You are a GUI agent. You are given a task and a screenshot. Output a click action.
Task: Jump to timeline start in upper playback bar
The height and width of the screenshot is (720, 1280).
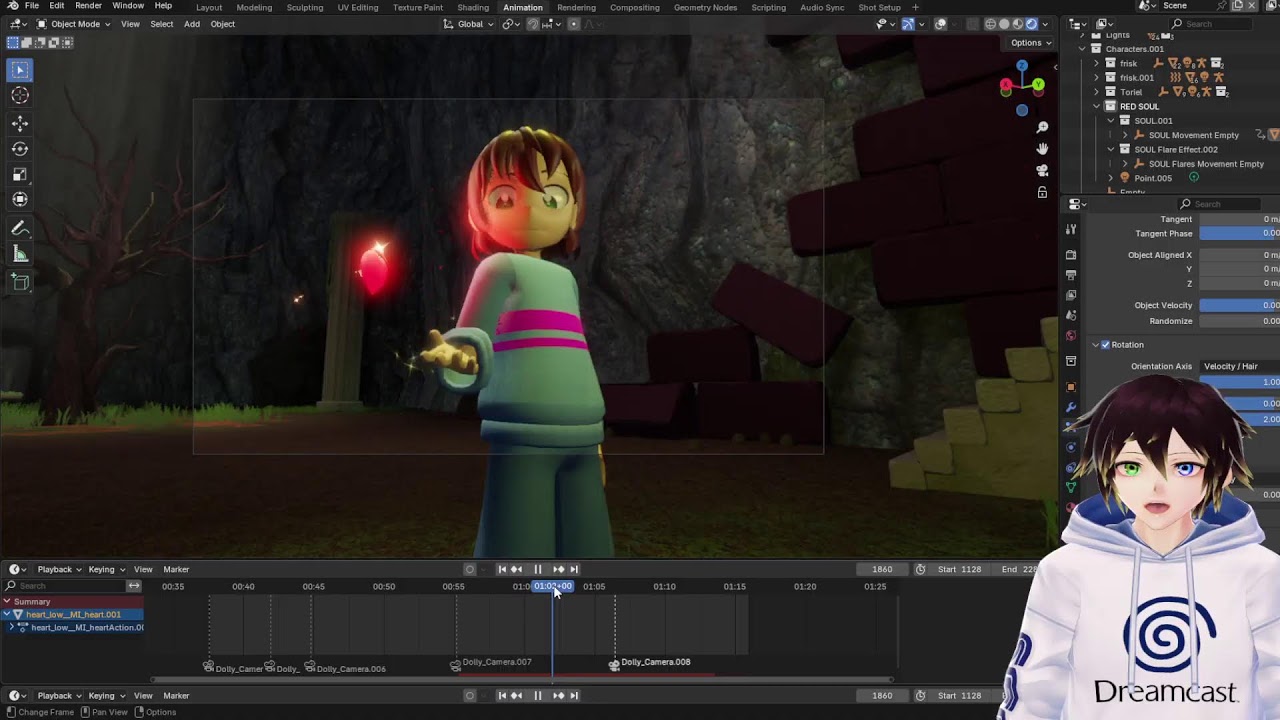click(502, 569)
